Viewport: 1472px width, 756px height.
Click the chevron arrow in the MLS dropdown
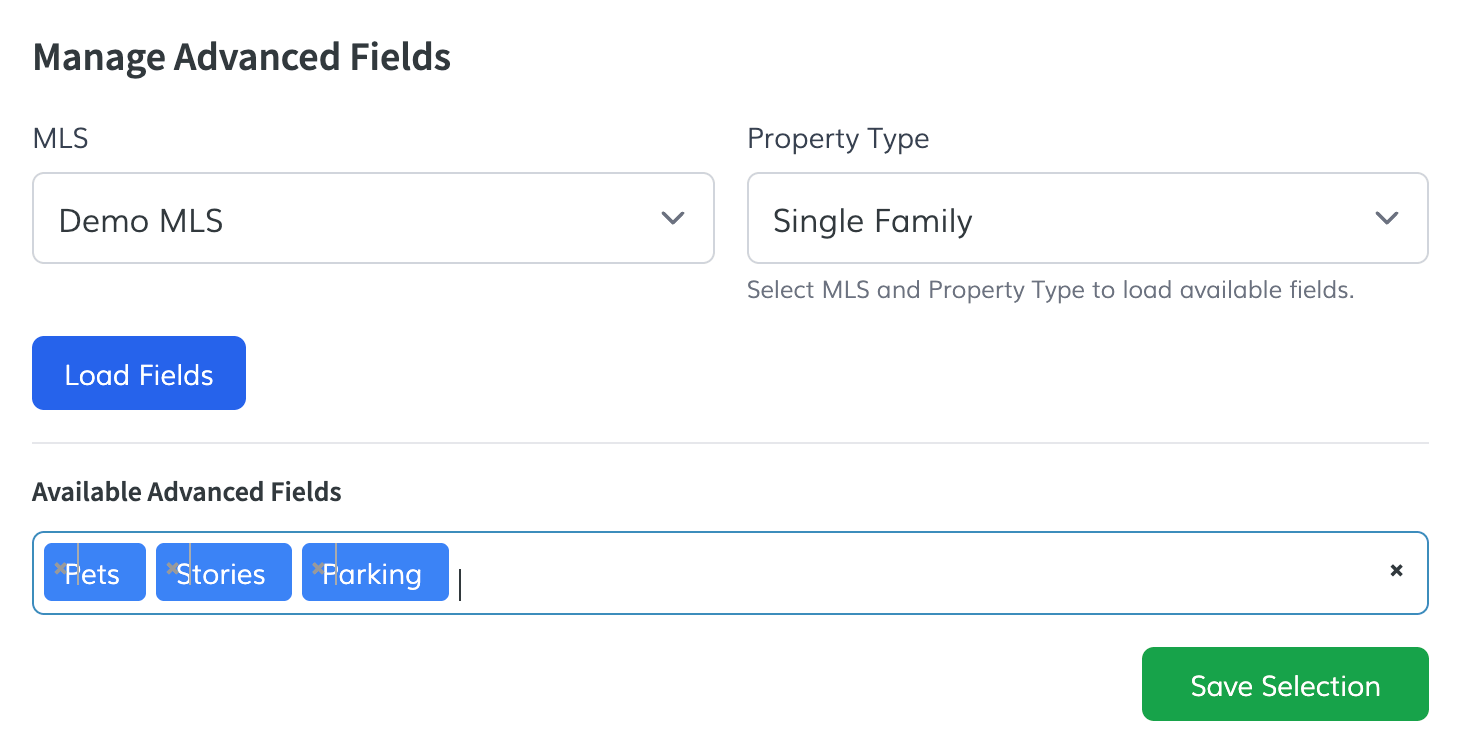(x=673, y=218)
